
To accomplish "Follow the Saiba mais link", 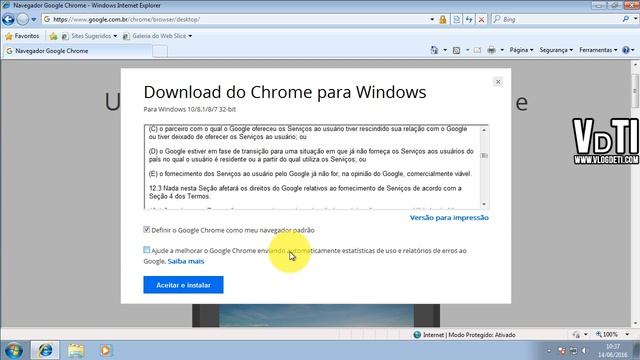I will [186, 261].
